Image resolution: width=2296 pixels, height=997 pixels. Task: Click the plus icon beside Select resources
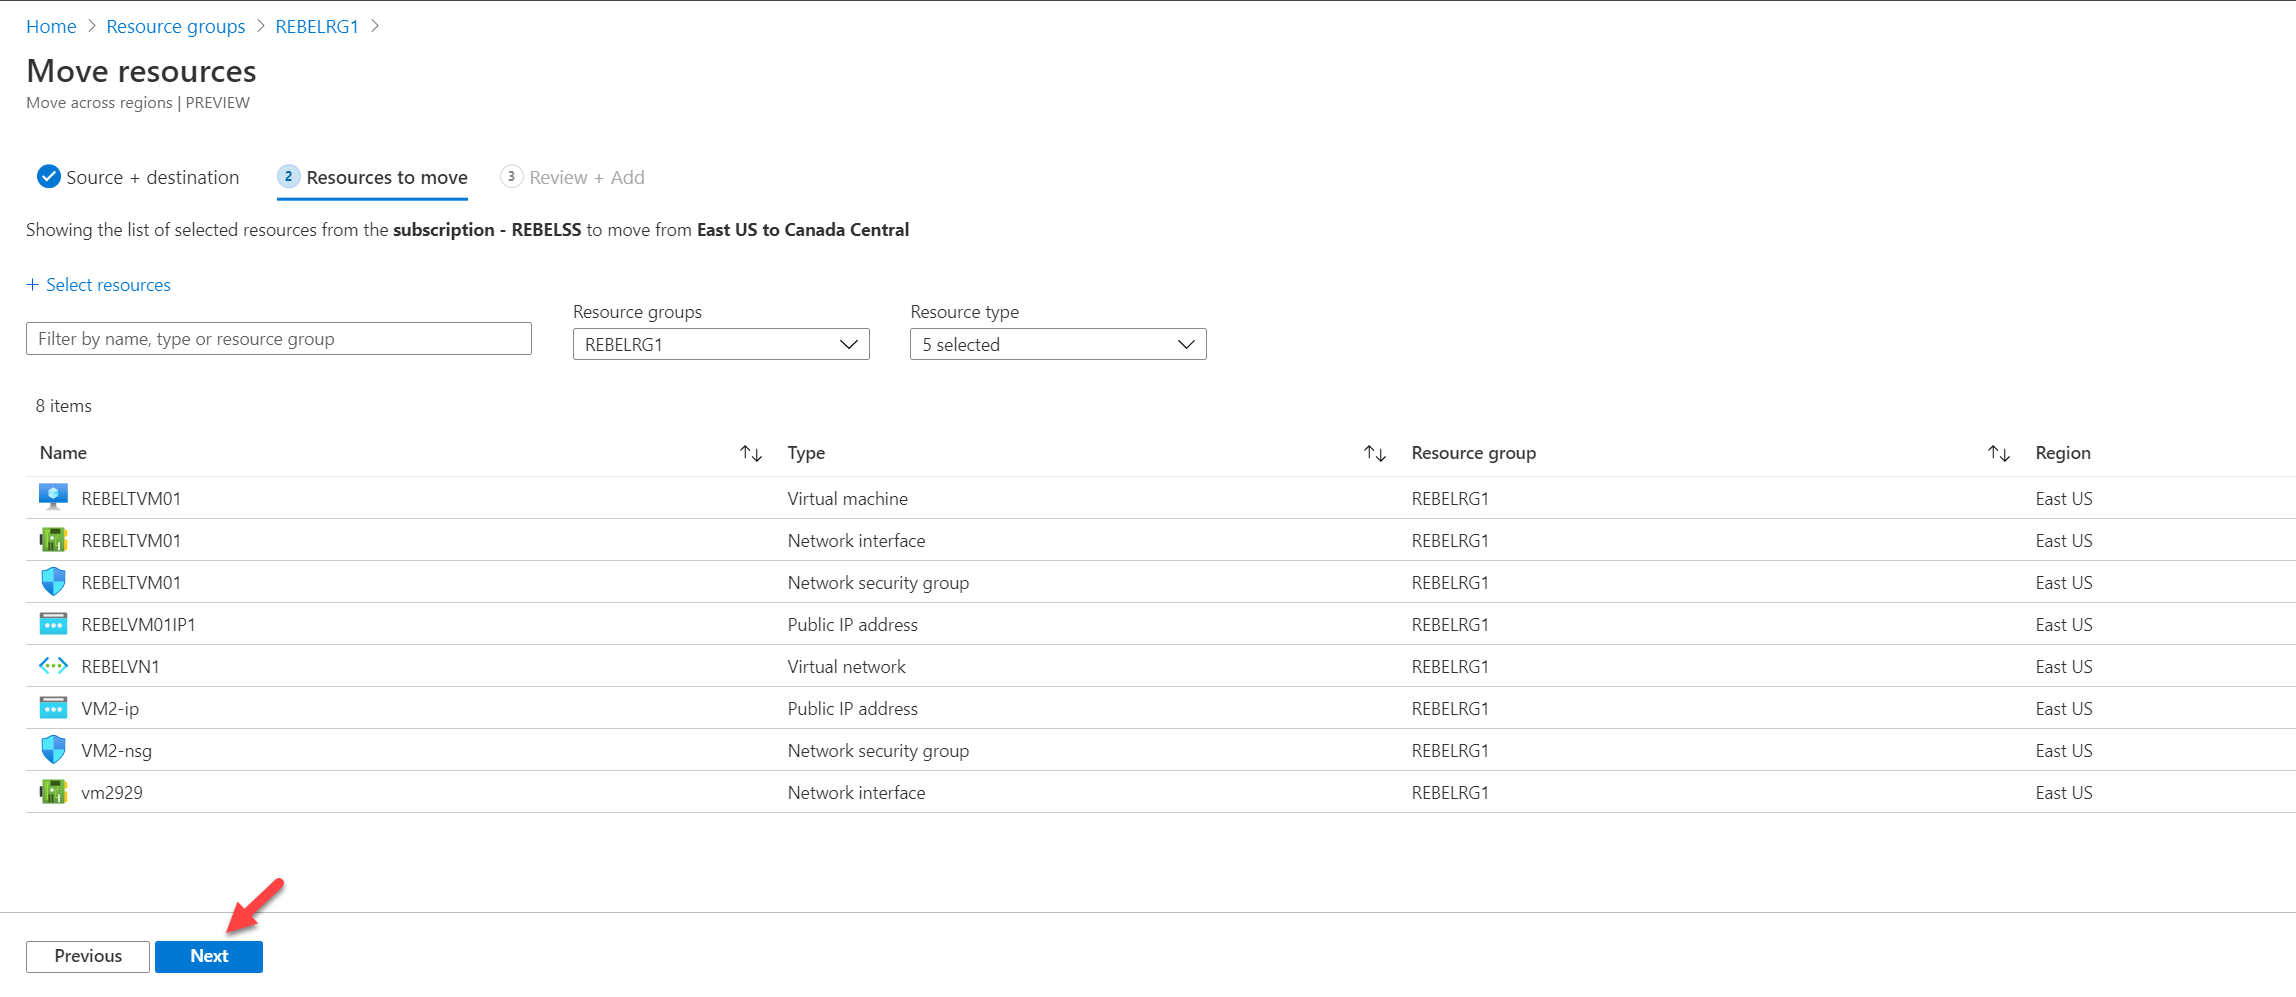pyautogui.click(x=32, y=285)
